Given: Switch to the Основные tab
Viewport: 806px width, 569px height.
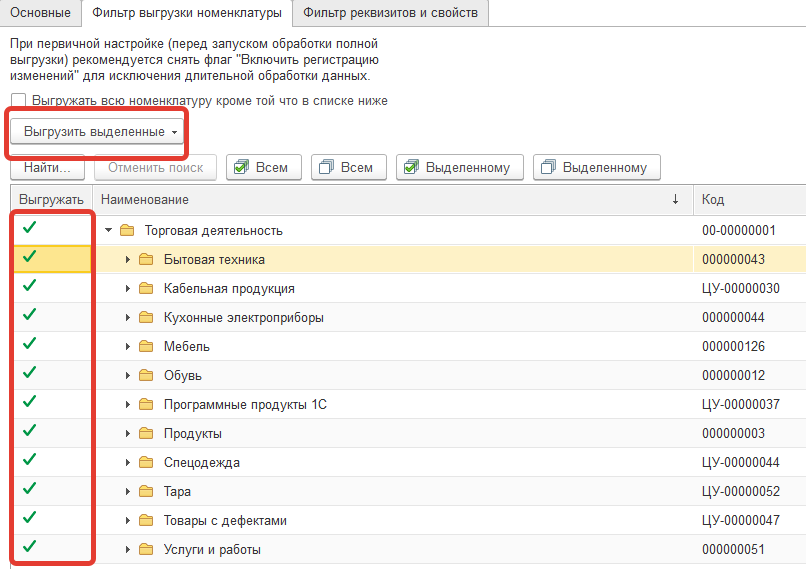Looking at the screenshot, I should (41, 13).
